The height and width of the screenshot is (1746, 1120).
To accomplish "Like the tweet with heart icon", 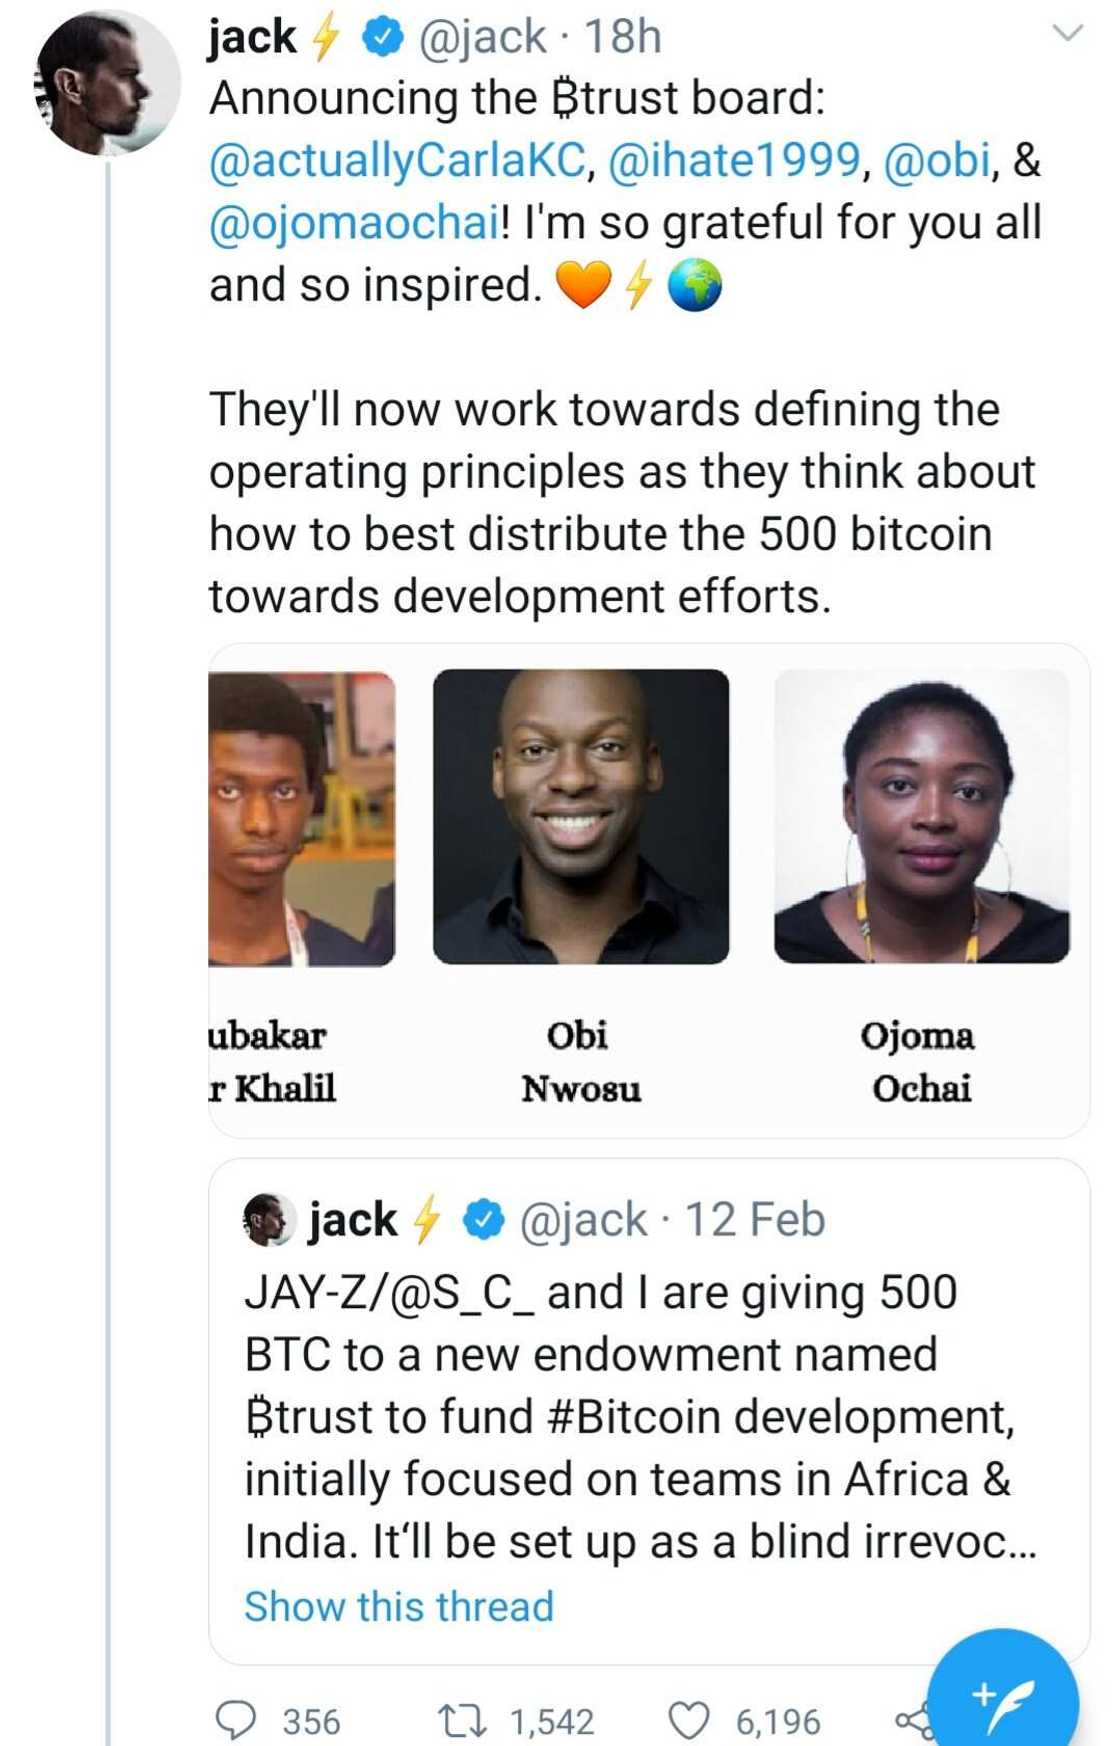I will pyautogui.click(x=688, y=1721).
